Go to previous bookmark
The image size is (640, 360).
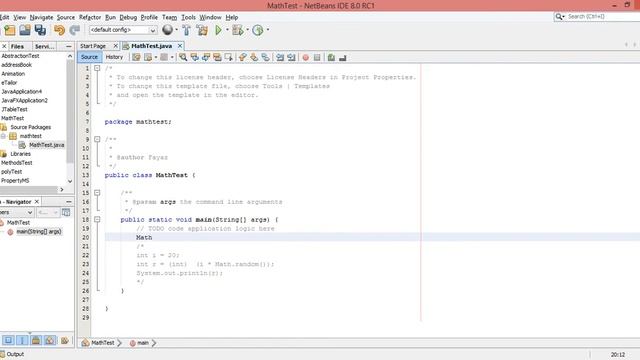[242, 57]
